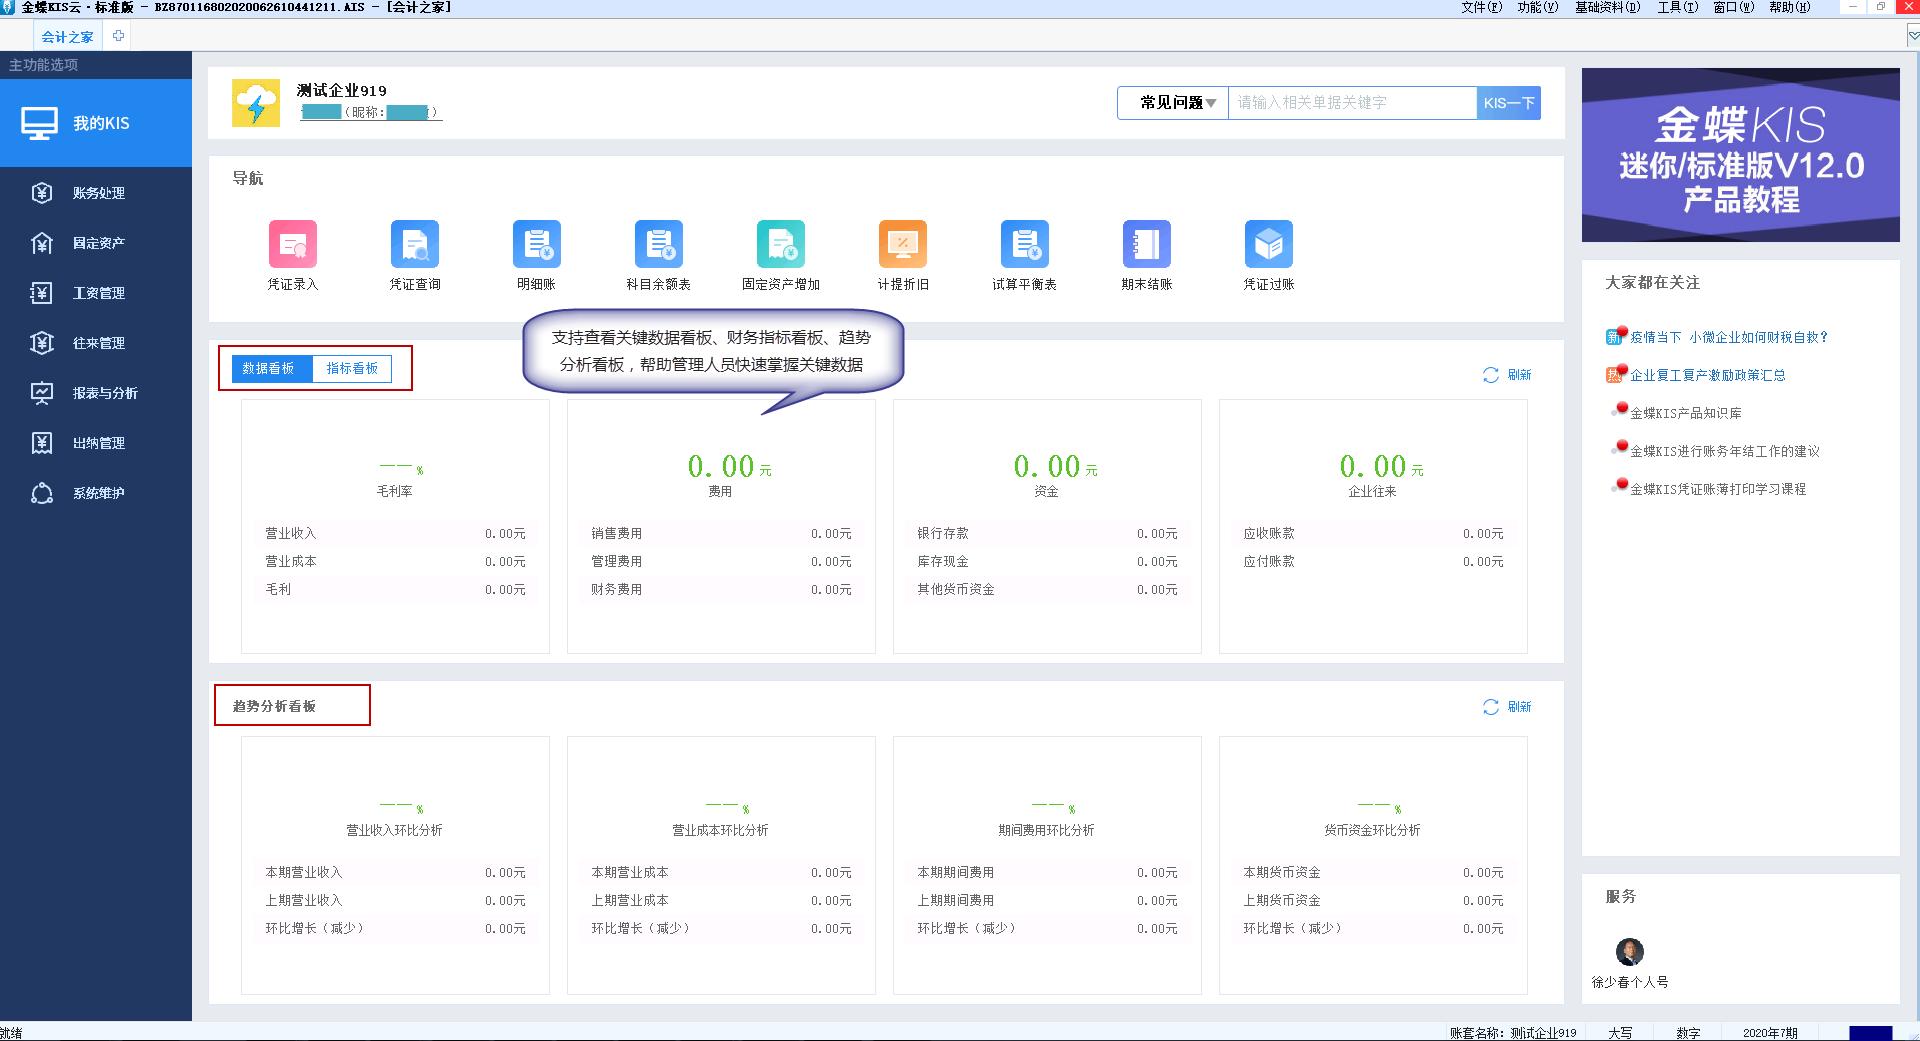
Task: Open the 科目余额表 icon
Action: [658, 245]
